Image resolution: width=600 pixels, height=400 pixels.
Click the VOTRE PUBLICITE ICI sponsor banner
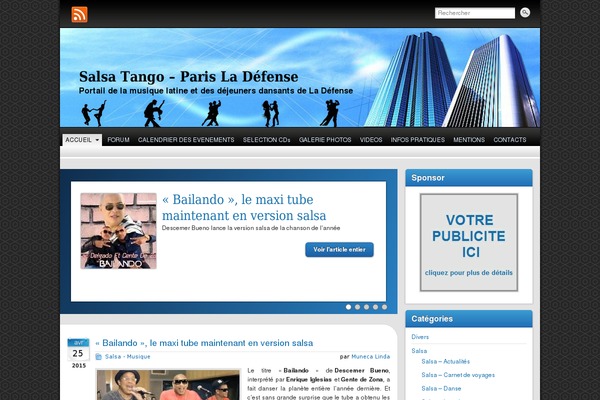(469, 242)
